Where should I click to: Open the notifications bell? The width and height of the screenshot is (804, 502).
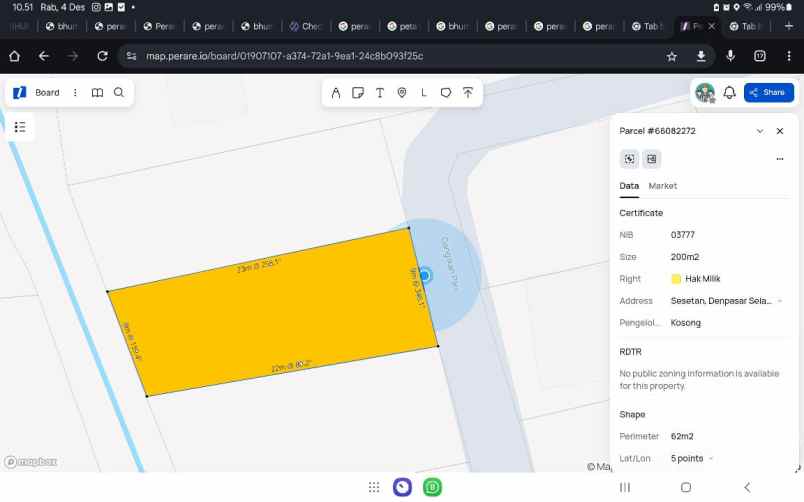[730, 93]
